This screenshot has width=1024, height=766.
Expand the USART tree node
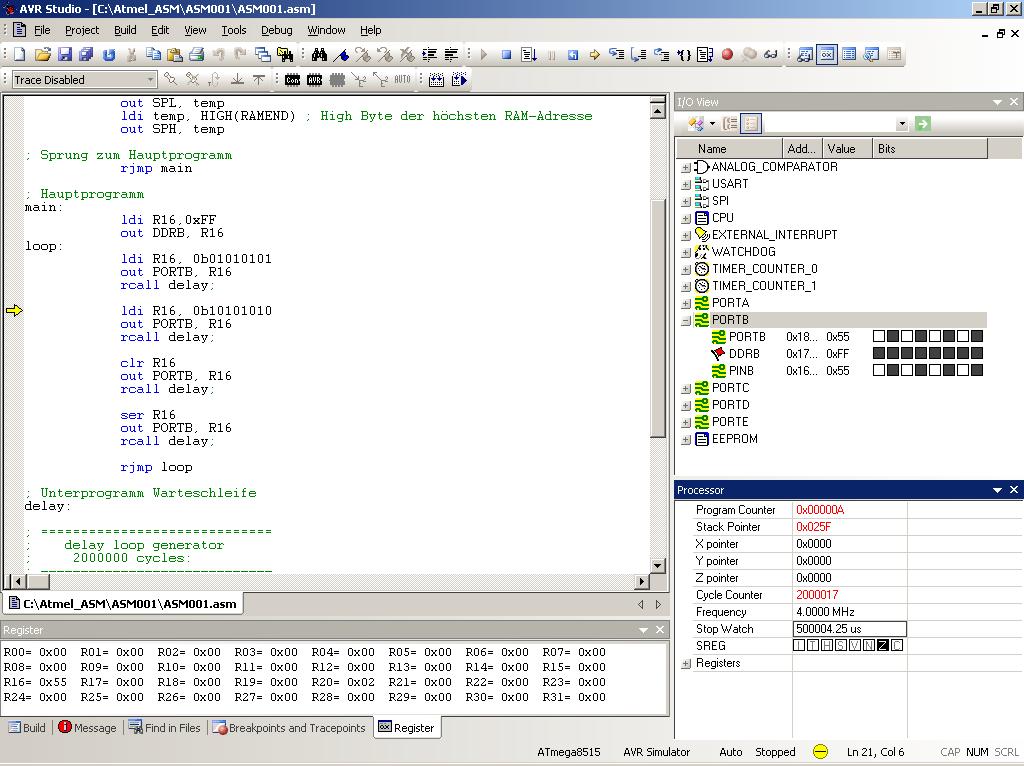pos(686,184)
